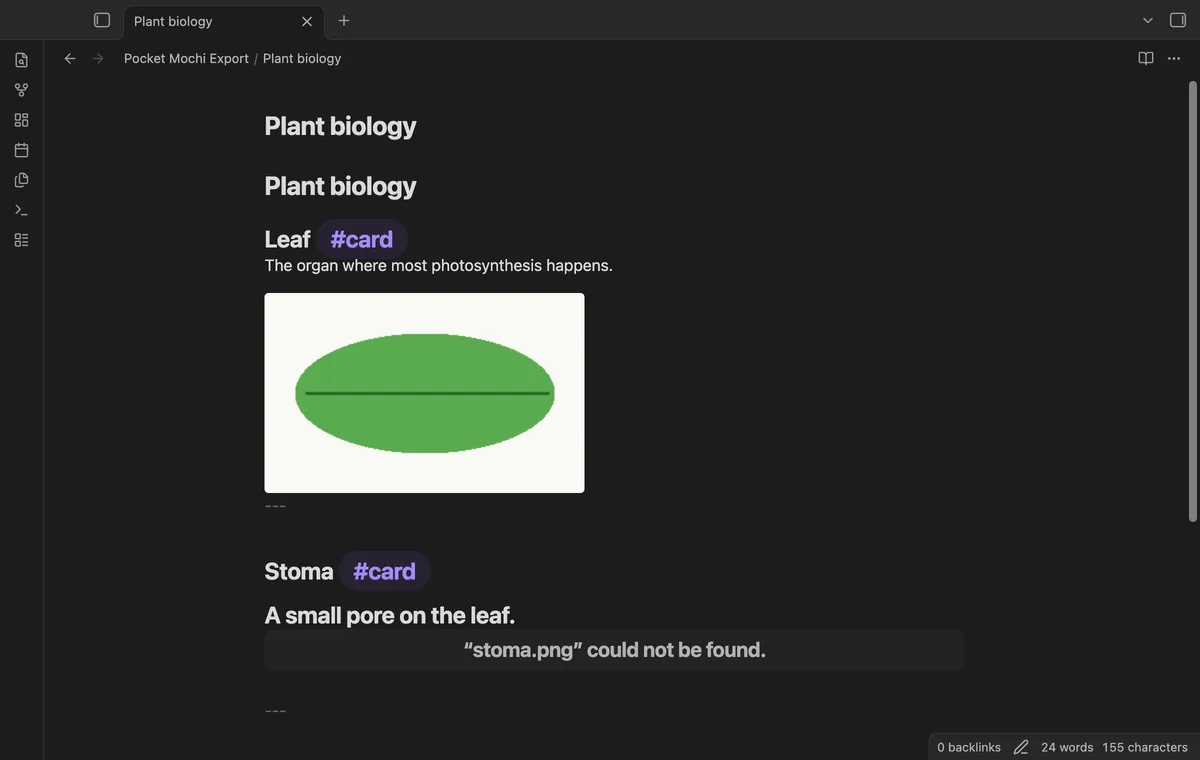Screen dimensions: 1200x760
Task: Open the quick switcher icon in ribbon
Action: coord(21,60)
